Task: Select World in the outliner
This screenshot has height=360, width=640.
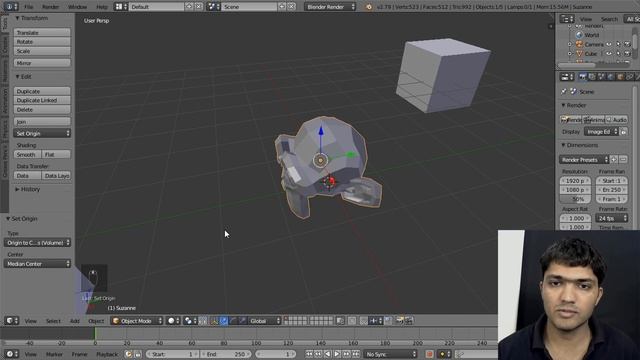Action: 591,35
